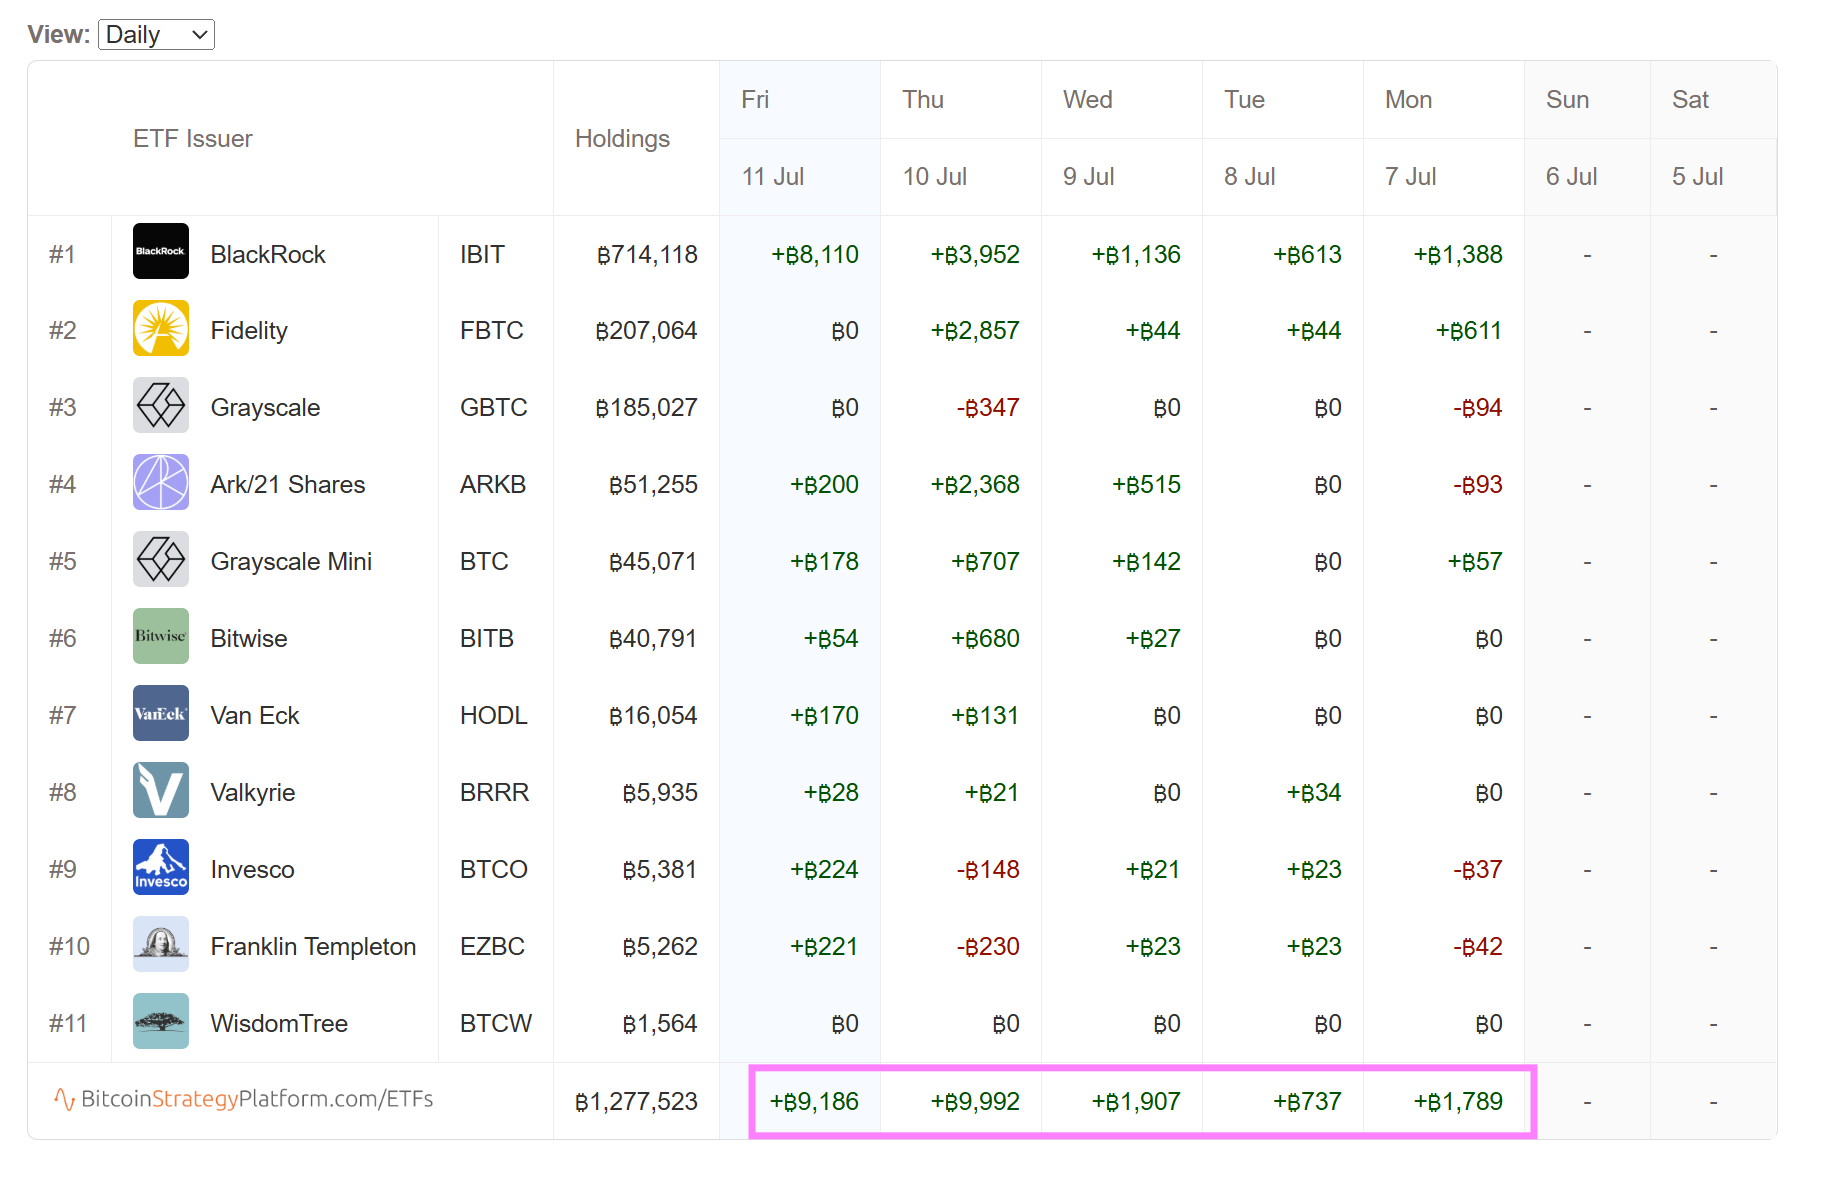Click the Ark/21 Shares logo icon
The image size is (1841, 1177).
160,482
